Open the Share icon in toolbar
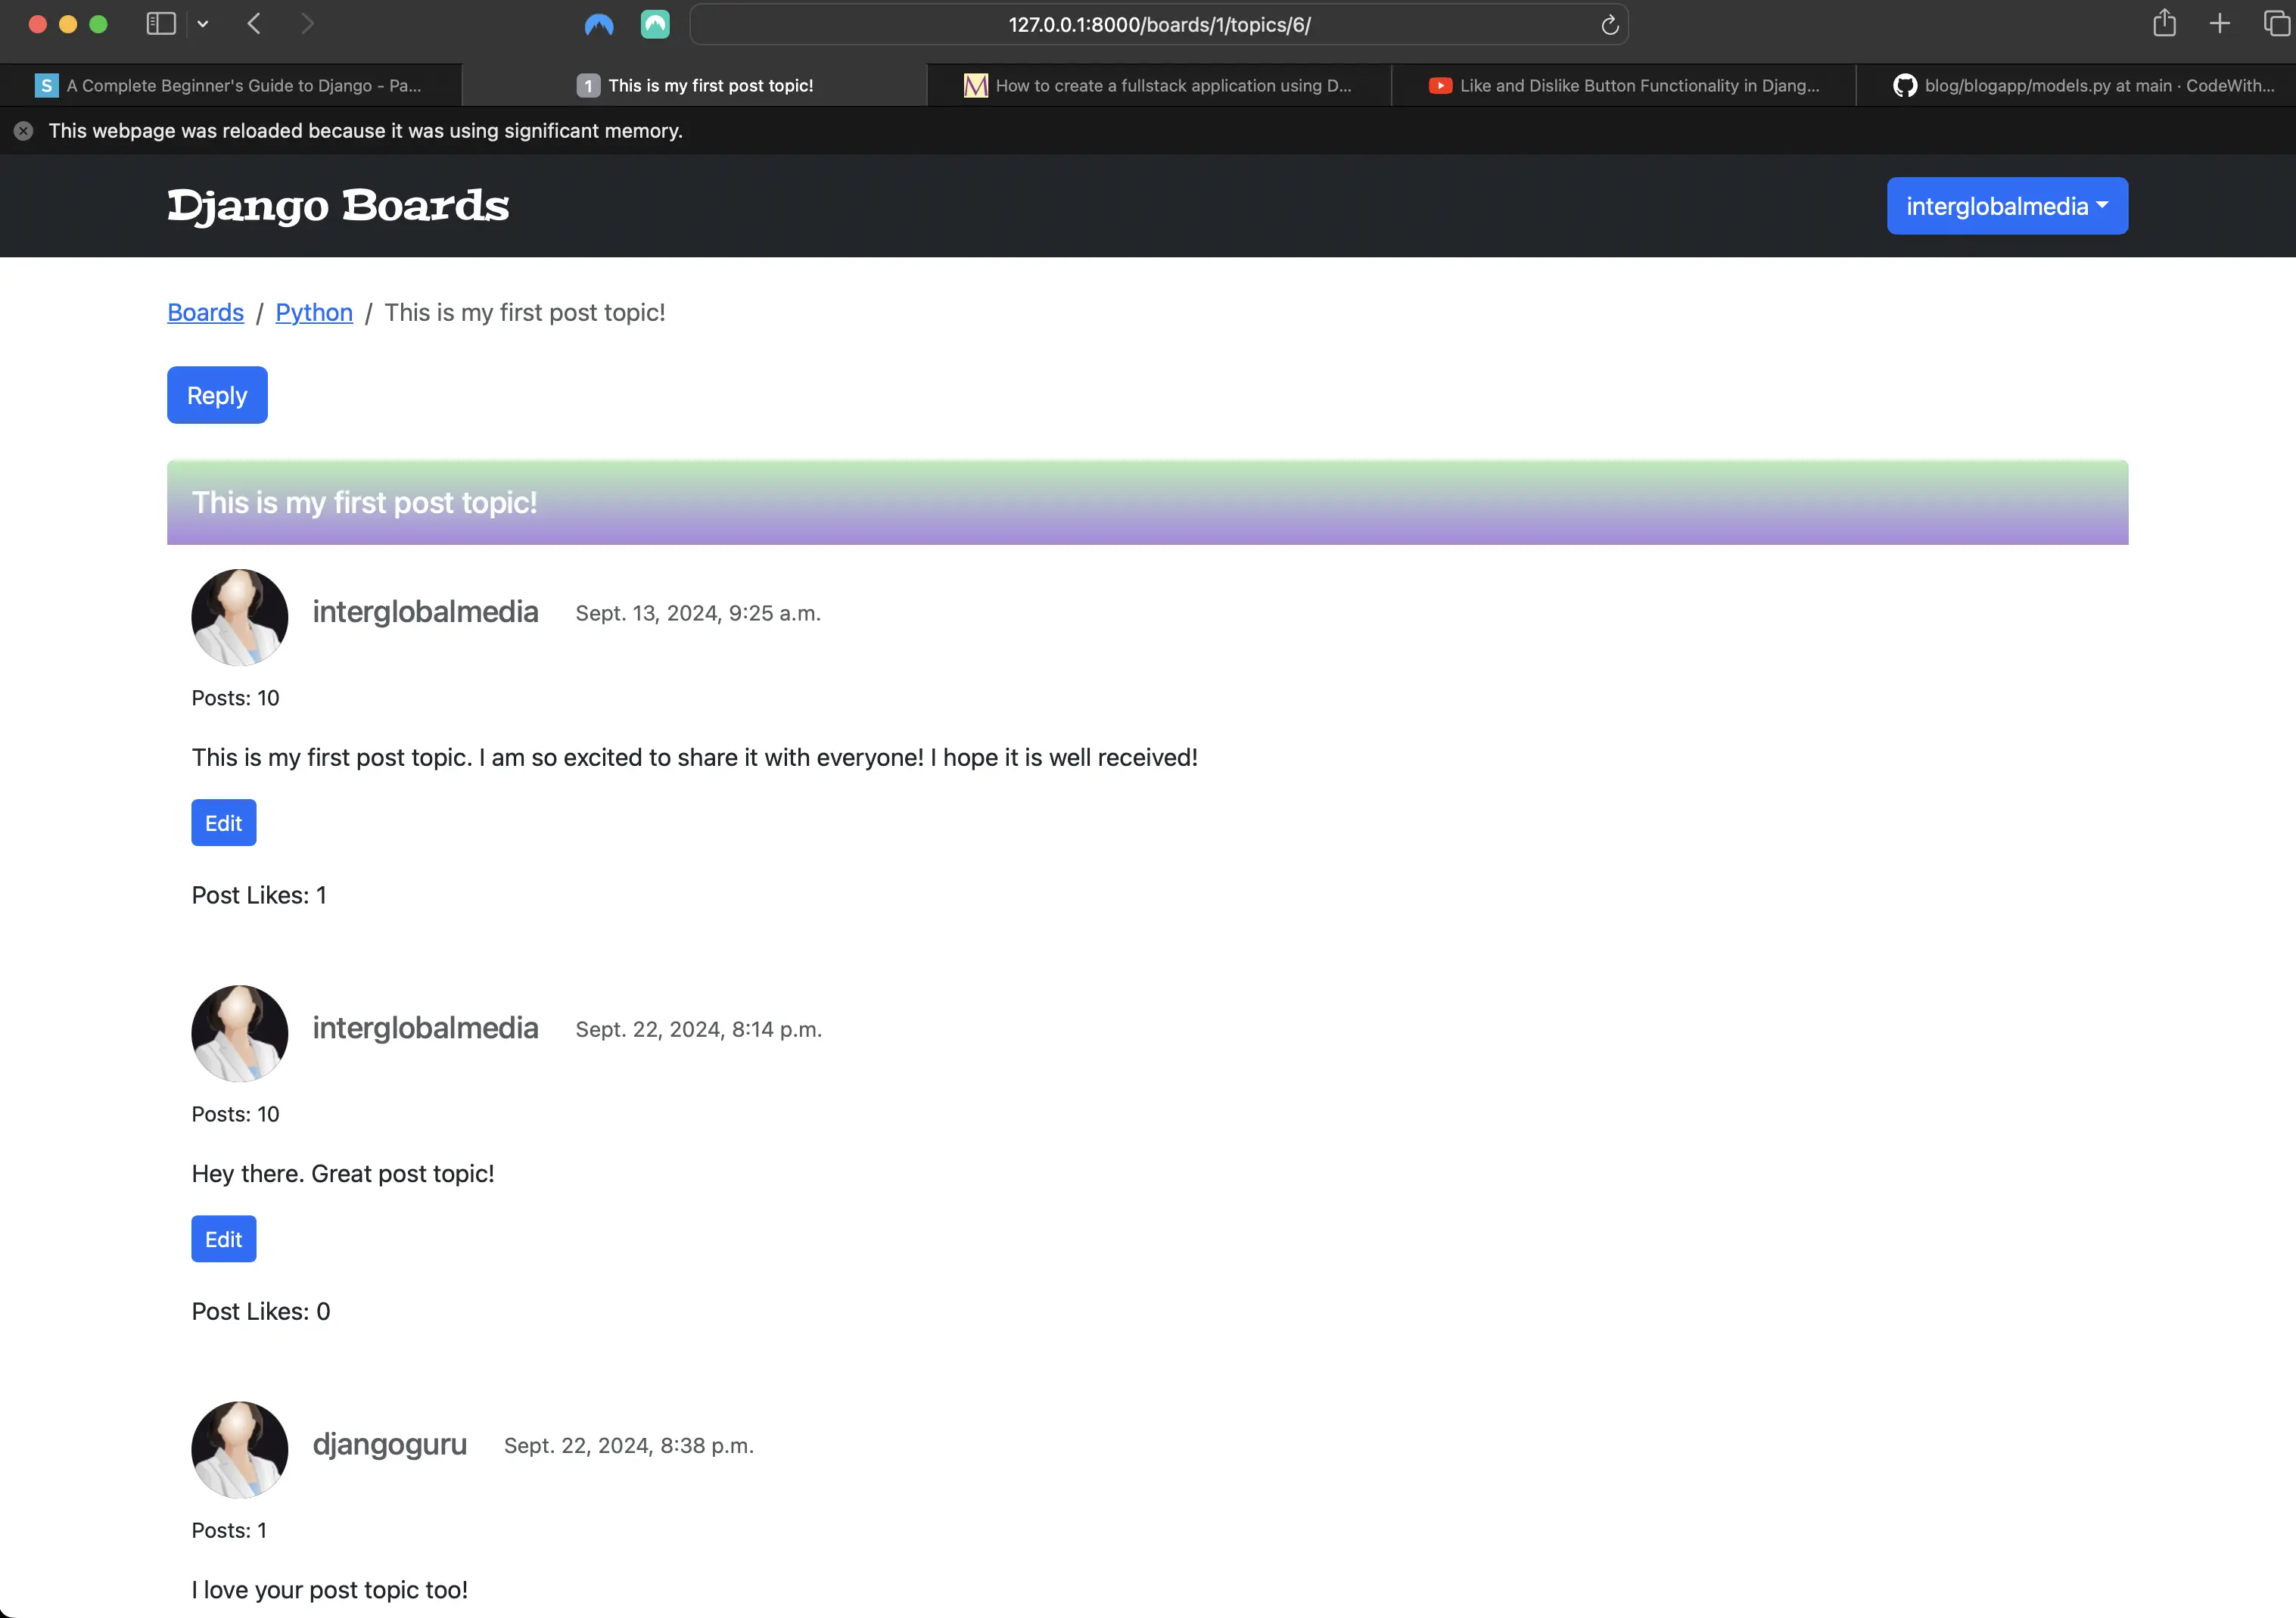This screenshot has width=2296, height=1618. 2164,23
